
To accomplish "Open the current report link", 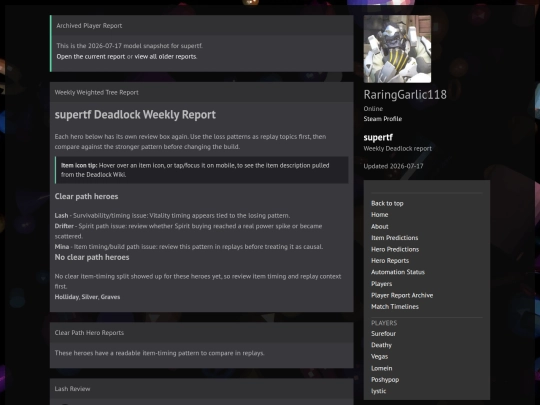I will tap(91, 56).
